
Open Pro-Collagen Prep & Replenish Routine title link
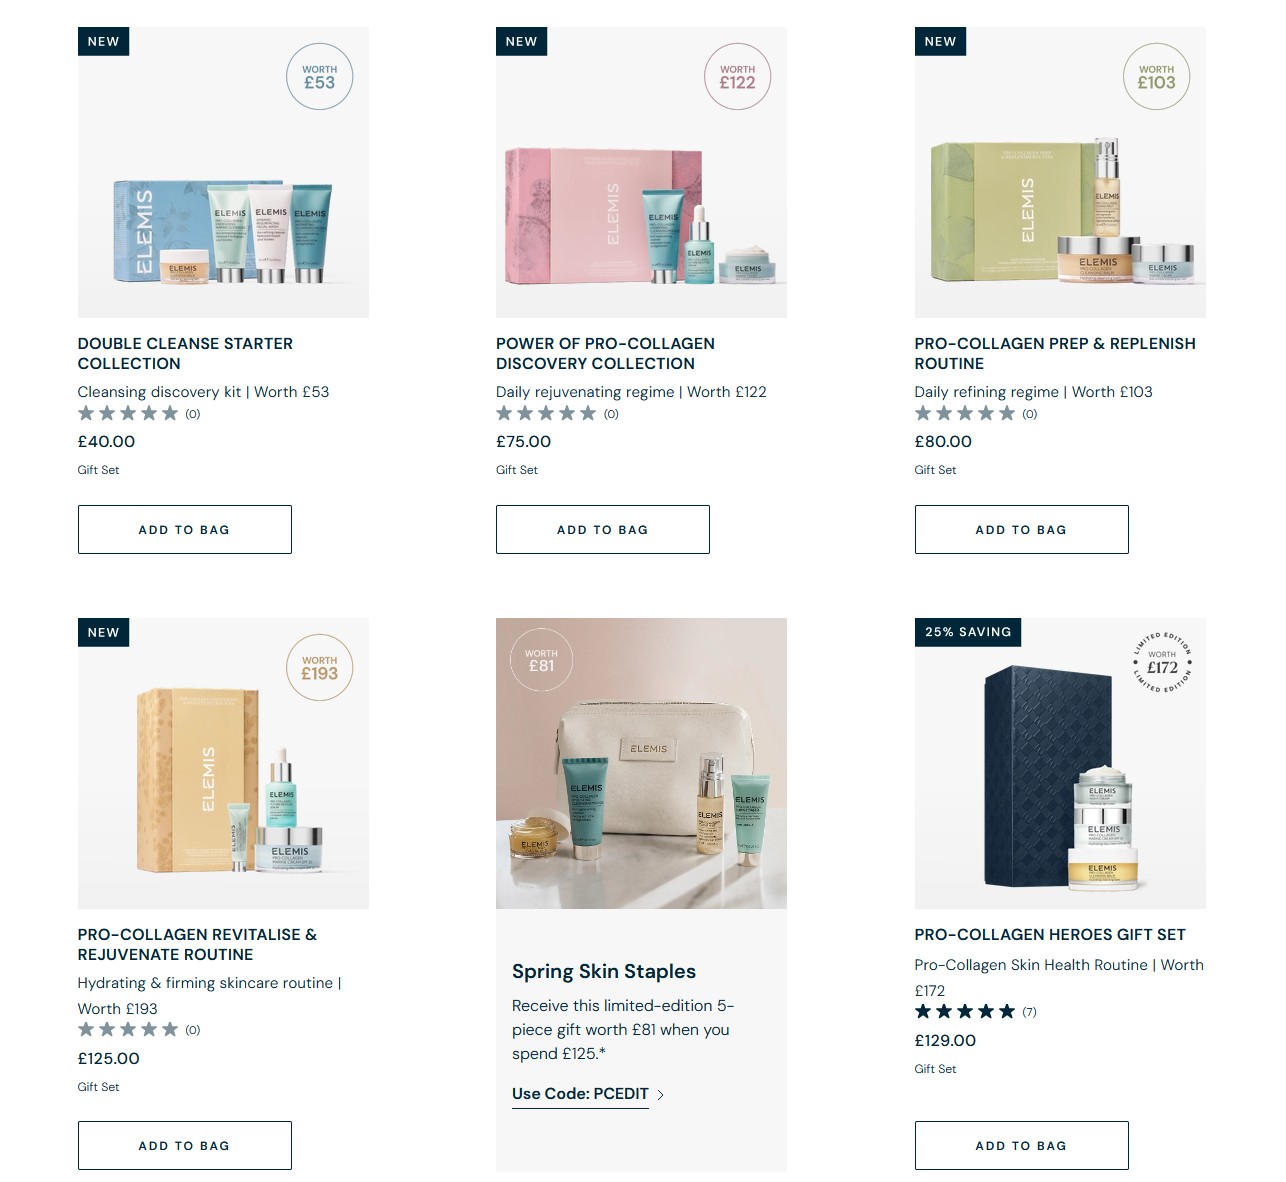pyautogui.click(x=1055, y=354)
